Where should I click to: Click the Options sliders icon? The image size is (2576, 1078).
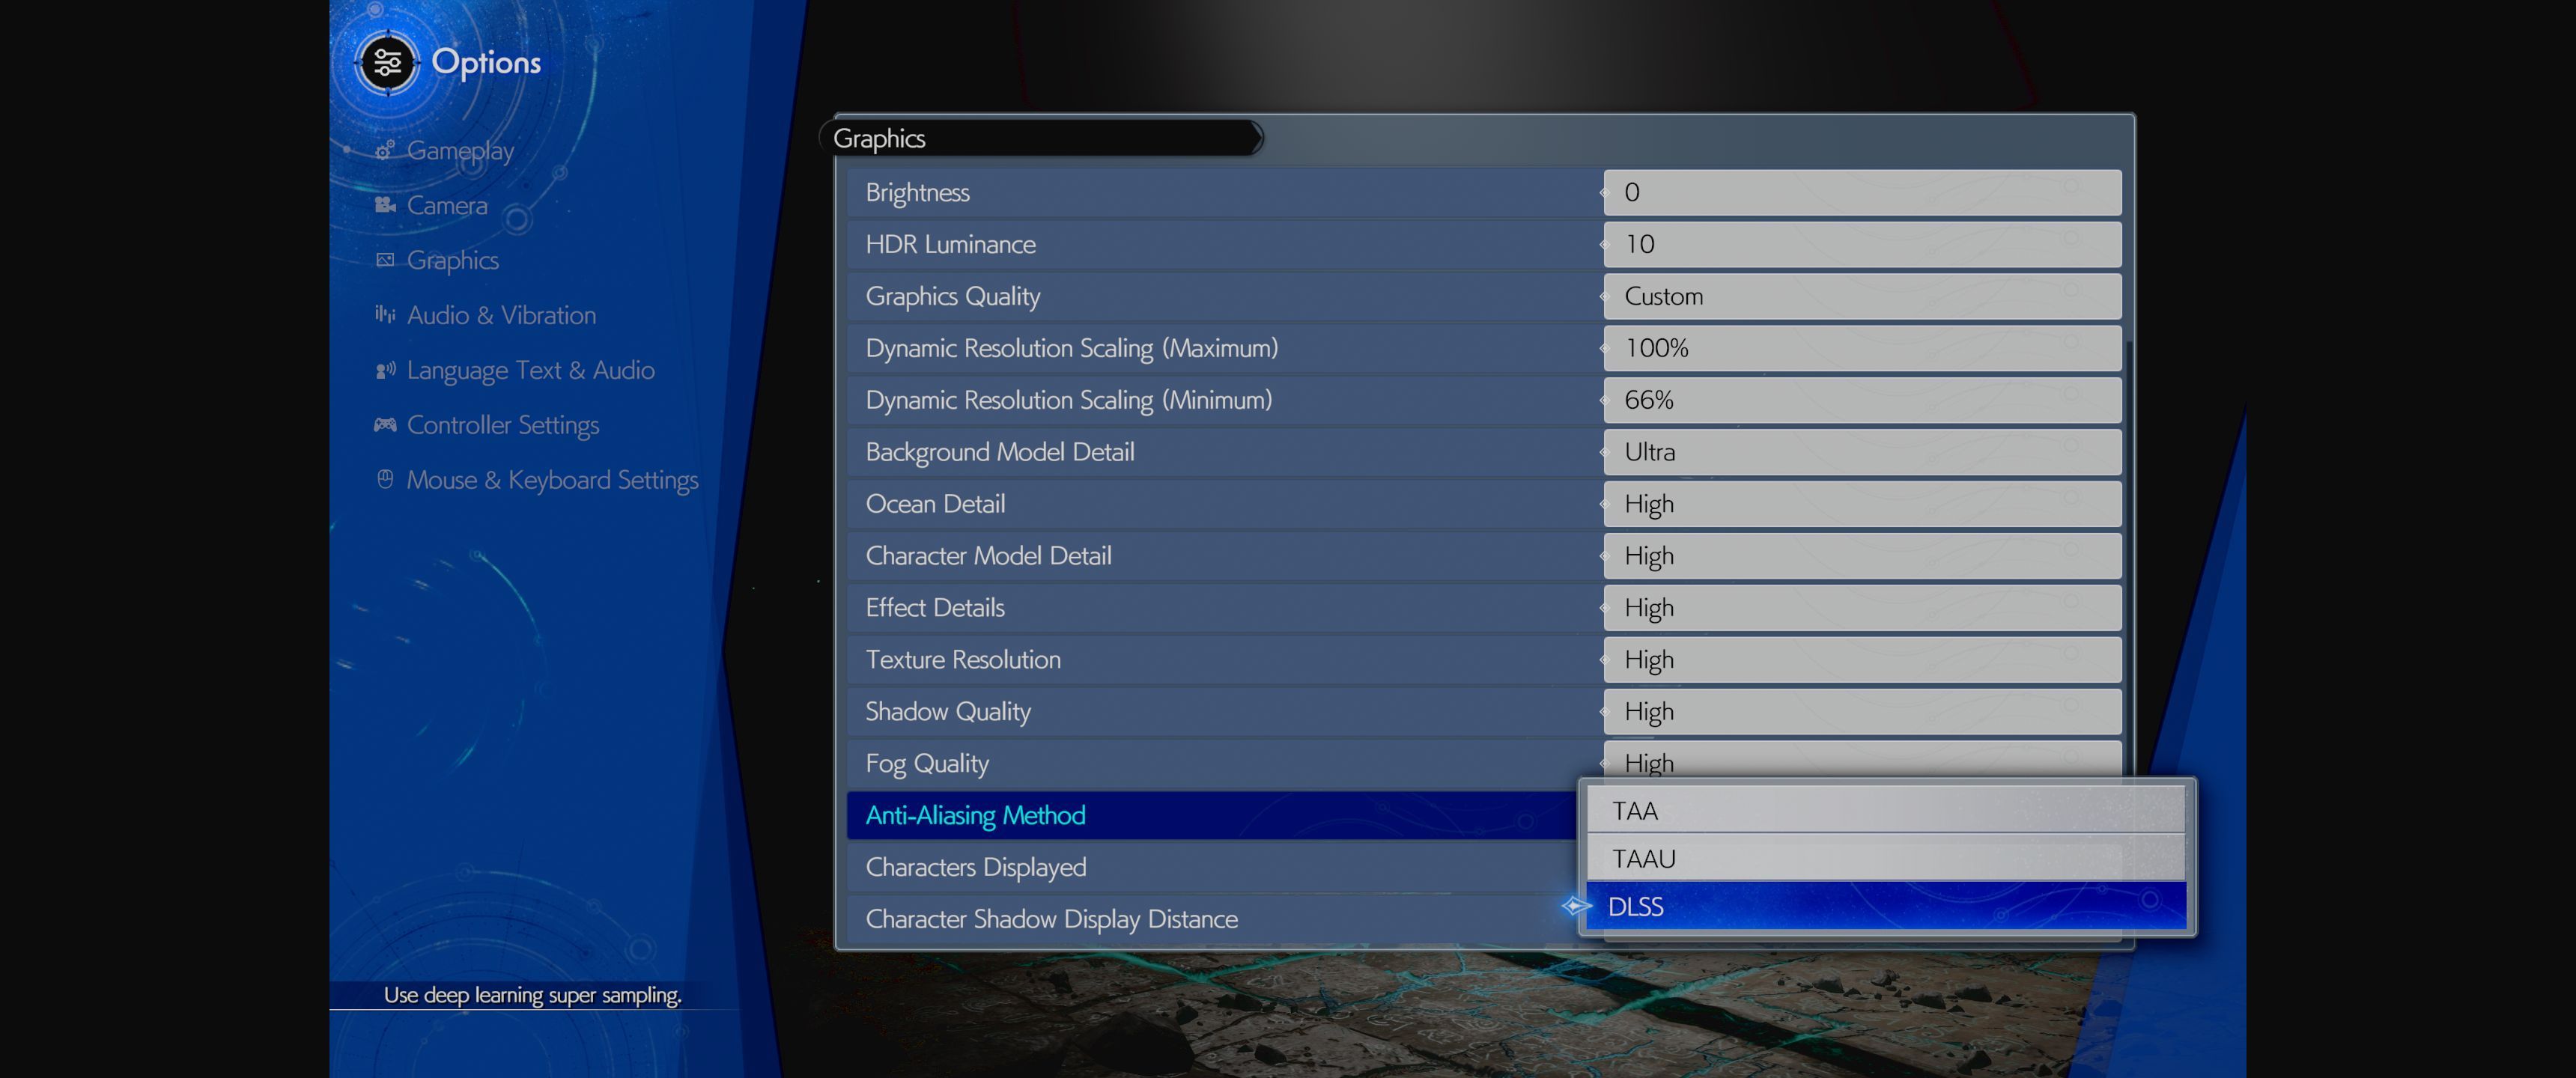pyautogui.click(x=387, y=63)
